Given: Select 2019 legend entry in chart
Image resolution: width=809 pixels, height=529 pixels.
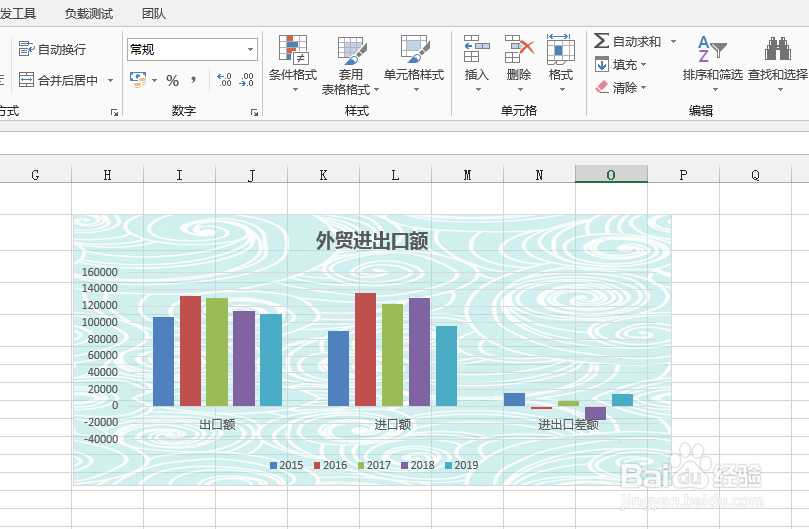Looking at the screenshot, I should click(462, 465).
